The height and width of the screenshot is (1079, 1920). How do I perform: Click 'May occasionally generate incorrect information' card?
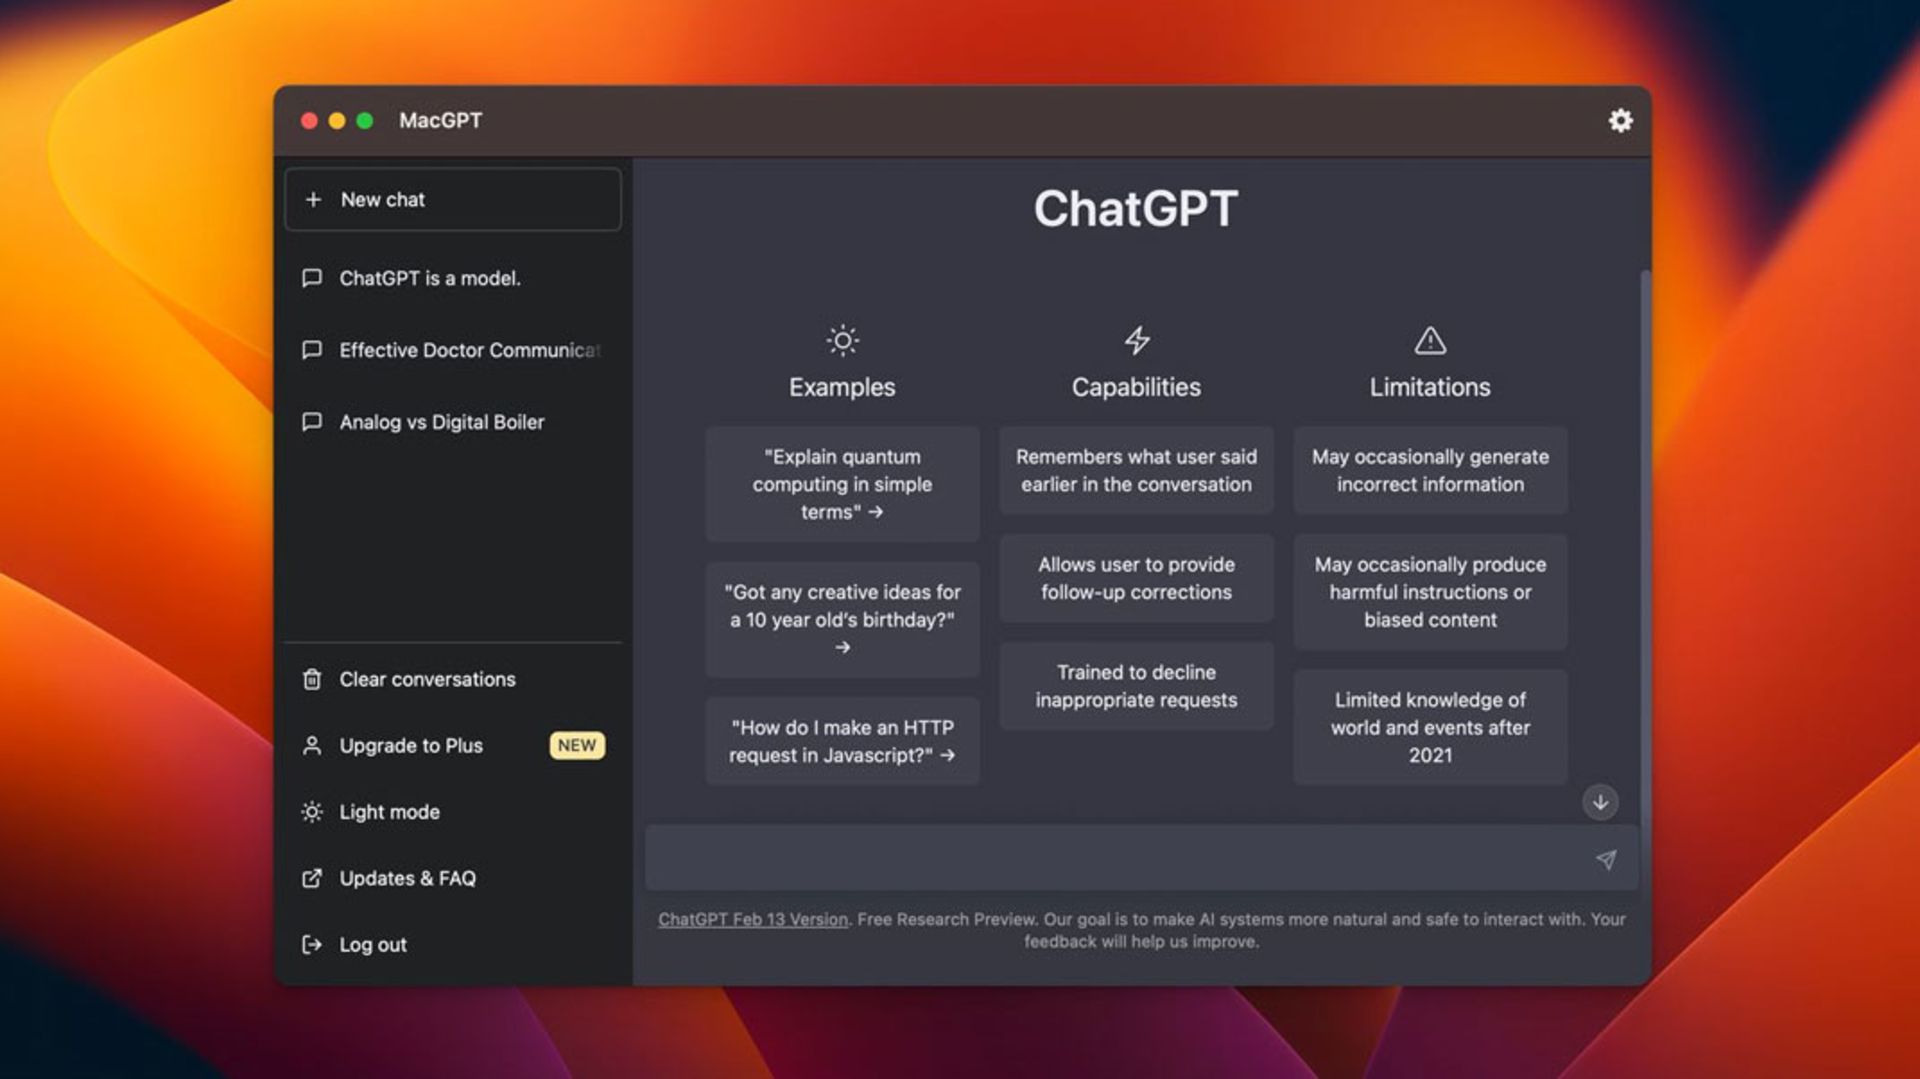click(x=1430, y=470)
